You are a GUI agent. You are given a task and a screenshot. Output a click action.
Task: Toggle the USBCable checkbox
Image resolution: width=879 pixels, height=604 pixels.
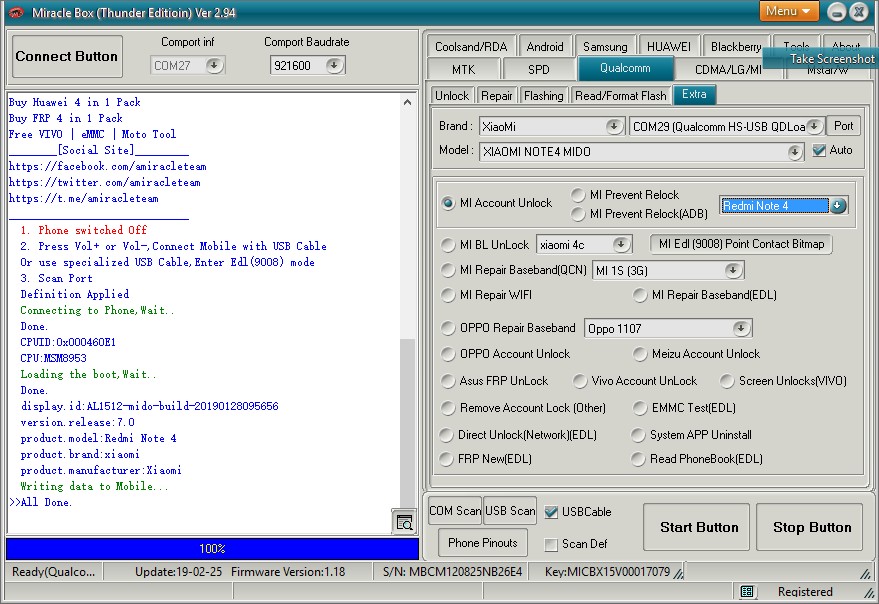coord(551,511)
